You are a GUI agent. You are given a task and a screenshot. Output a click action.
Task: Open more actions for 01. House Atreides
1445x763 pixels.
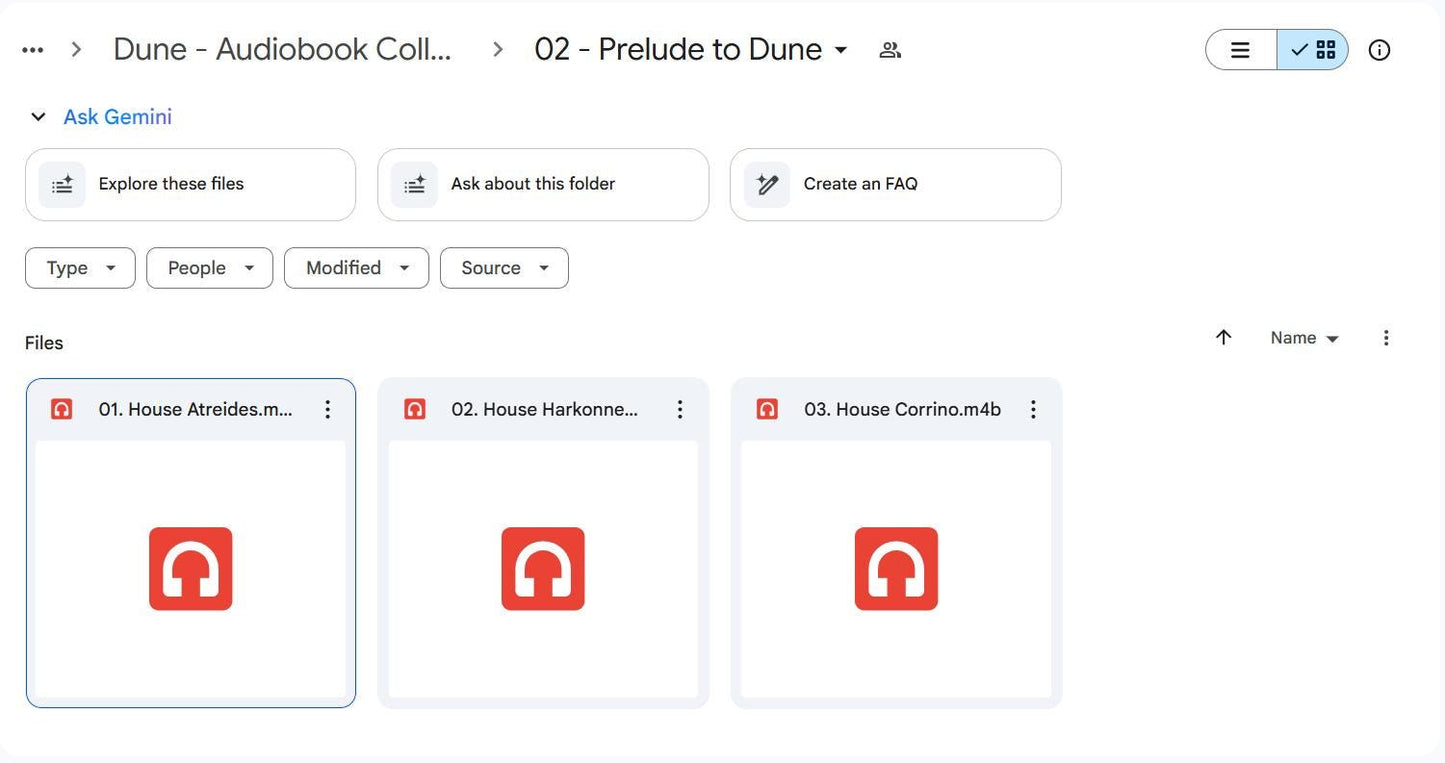tap(327, 409)
